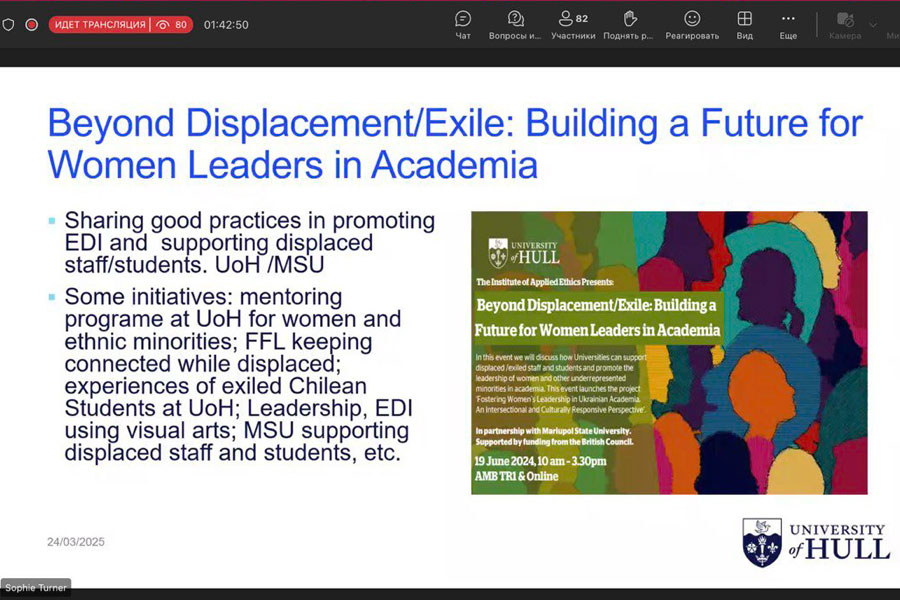
Task: Click the red recording indicator icon
Action: pyautogui.click(x=31, y=24)
